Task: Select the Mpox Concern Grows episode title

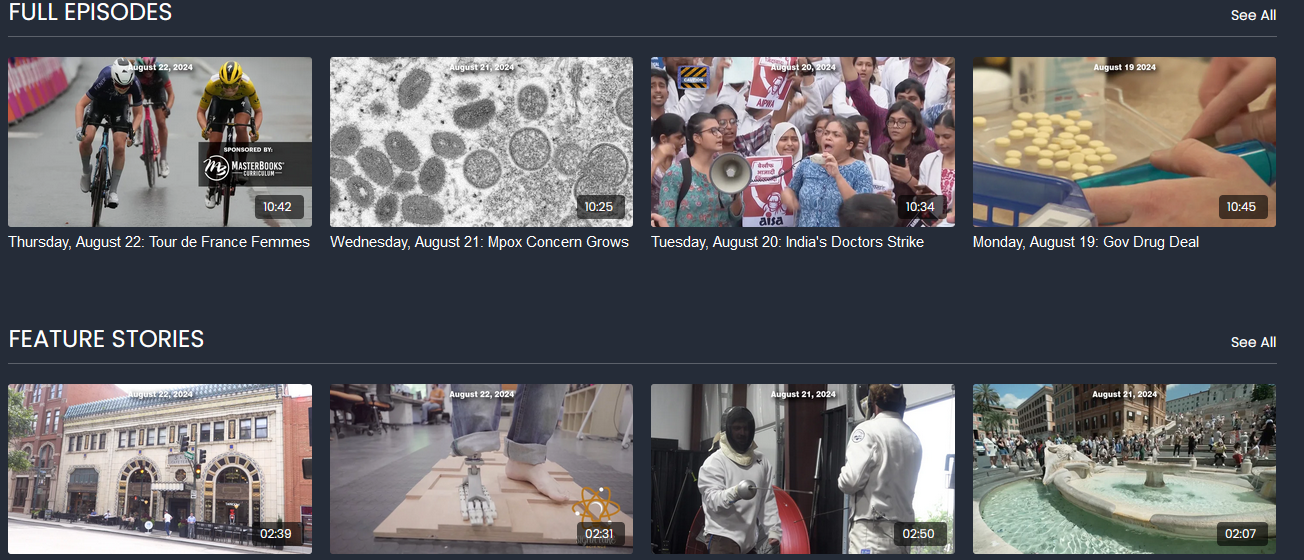Action: [x=479, y=242]
